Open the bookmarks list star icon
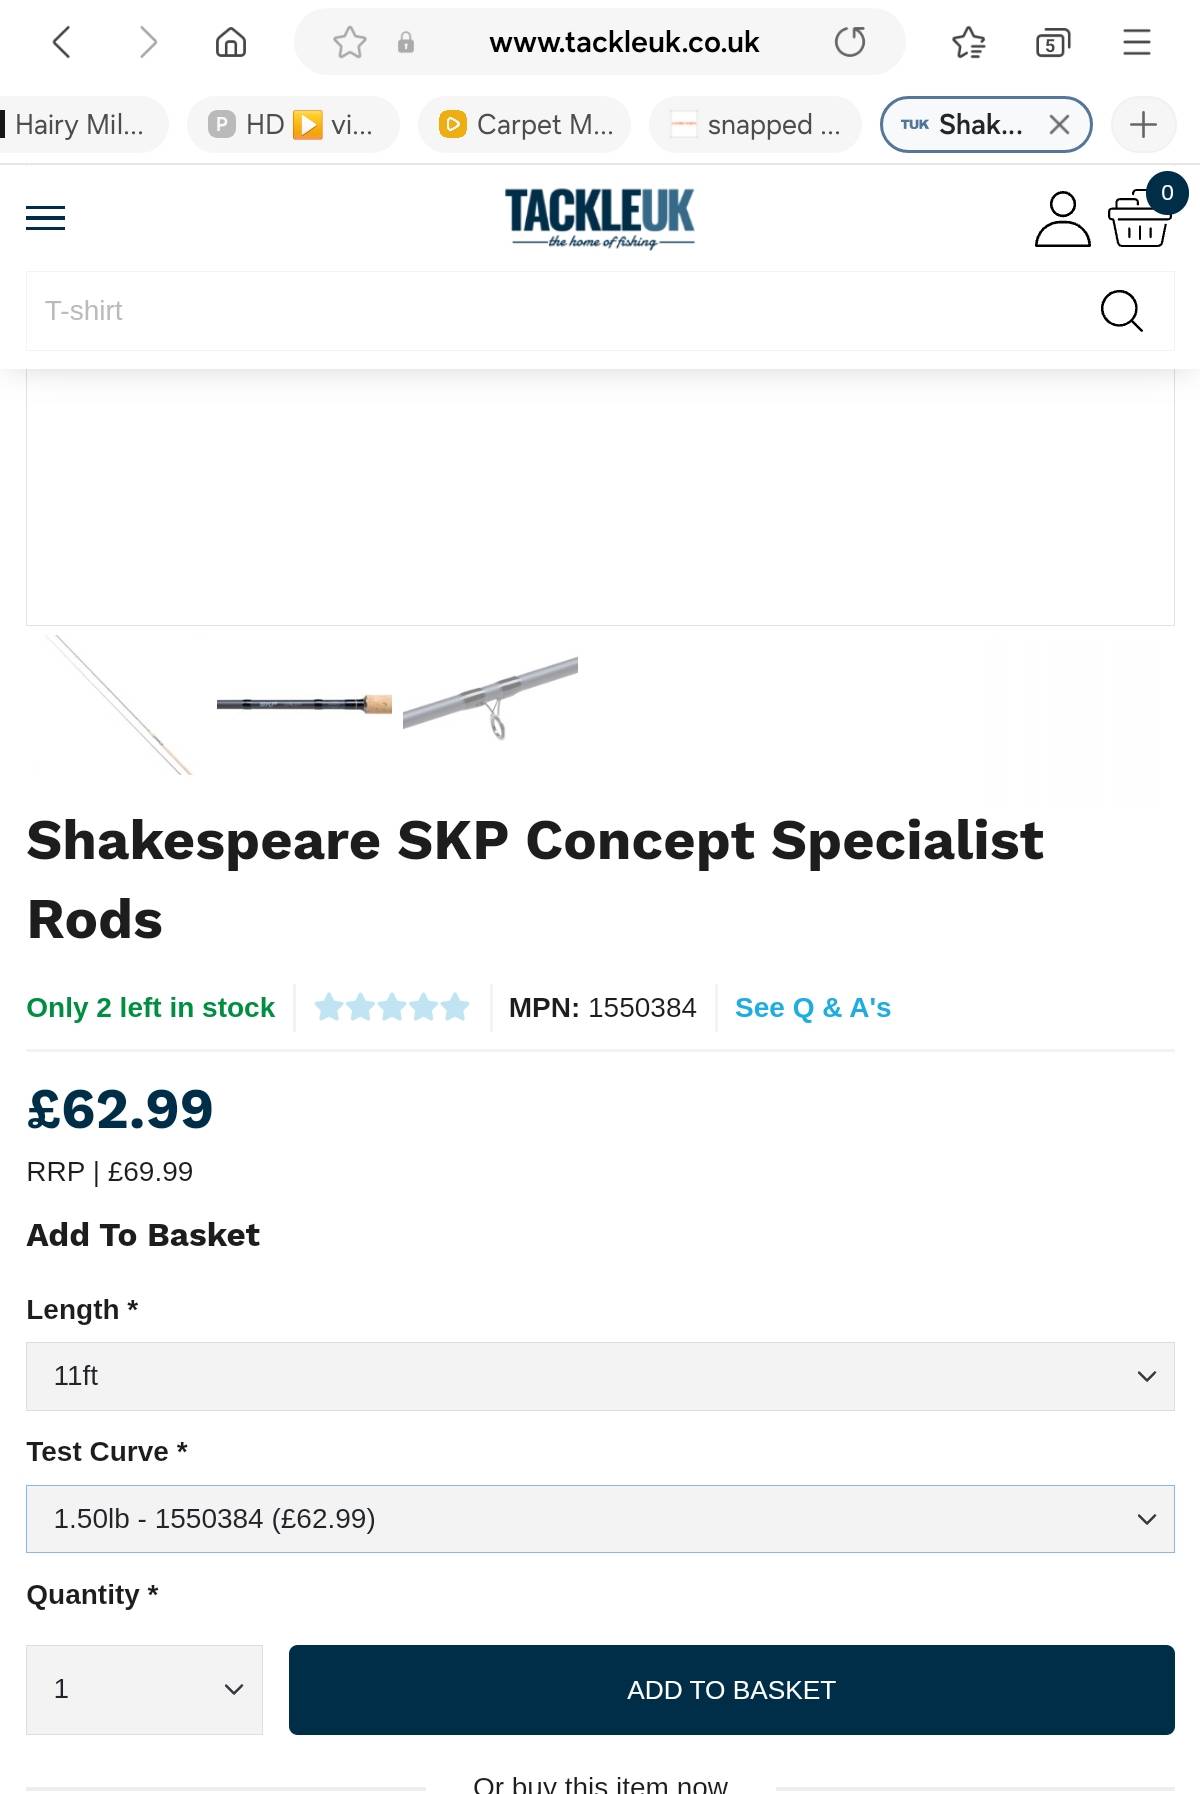The width and height of the screenshot is (1200, 1794). [x=968, y=42]
